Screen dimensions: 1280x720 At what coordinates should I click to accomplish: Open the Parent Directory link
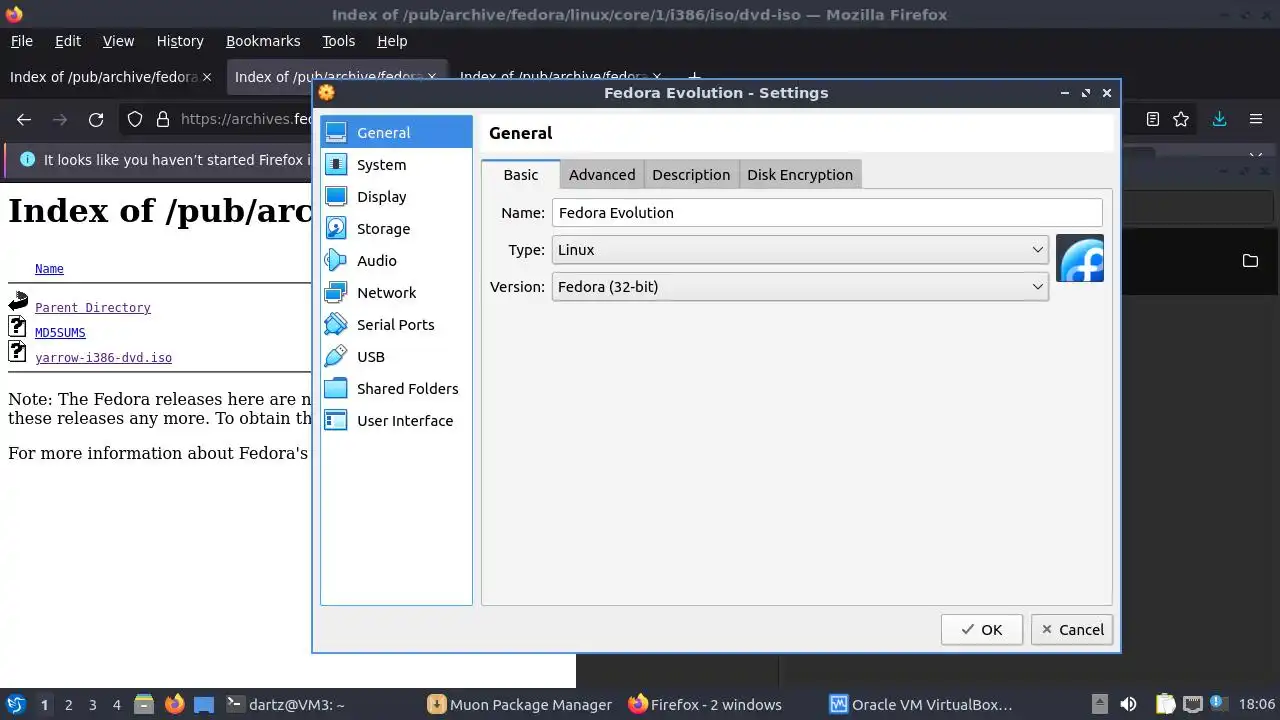click(x=92, y=308)
